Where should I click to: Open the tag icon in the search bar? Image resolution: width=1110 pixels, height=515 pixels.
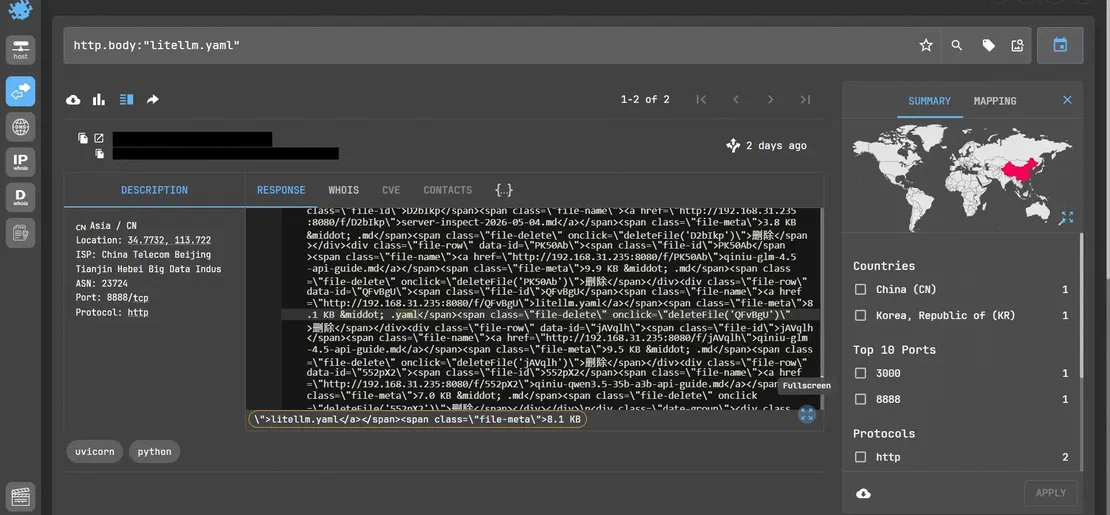[x=988, y=45]
